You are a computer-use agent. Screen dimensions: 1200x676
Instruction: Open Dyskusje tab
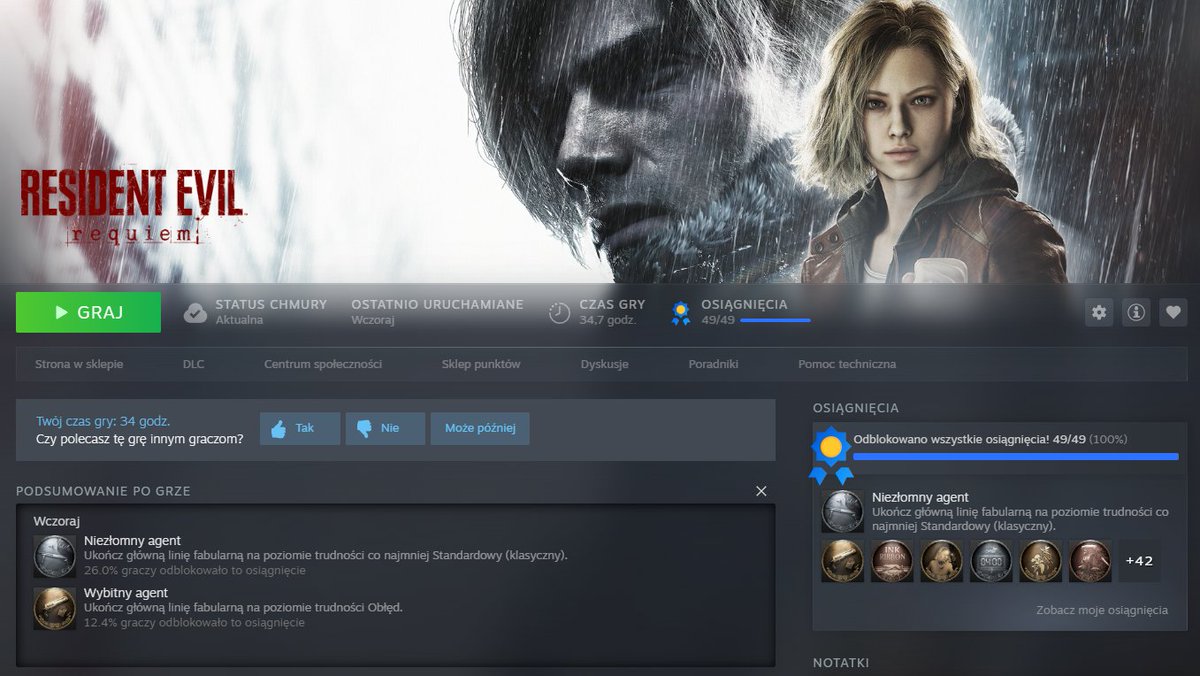(x=604, y=364)
